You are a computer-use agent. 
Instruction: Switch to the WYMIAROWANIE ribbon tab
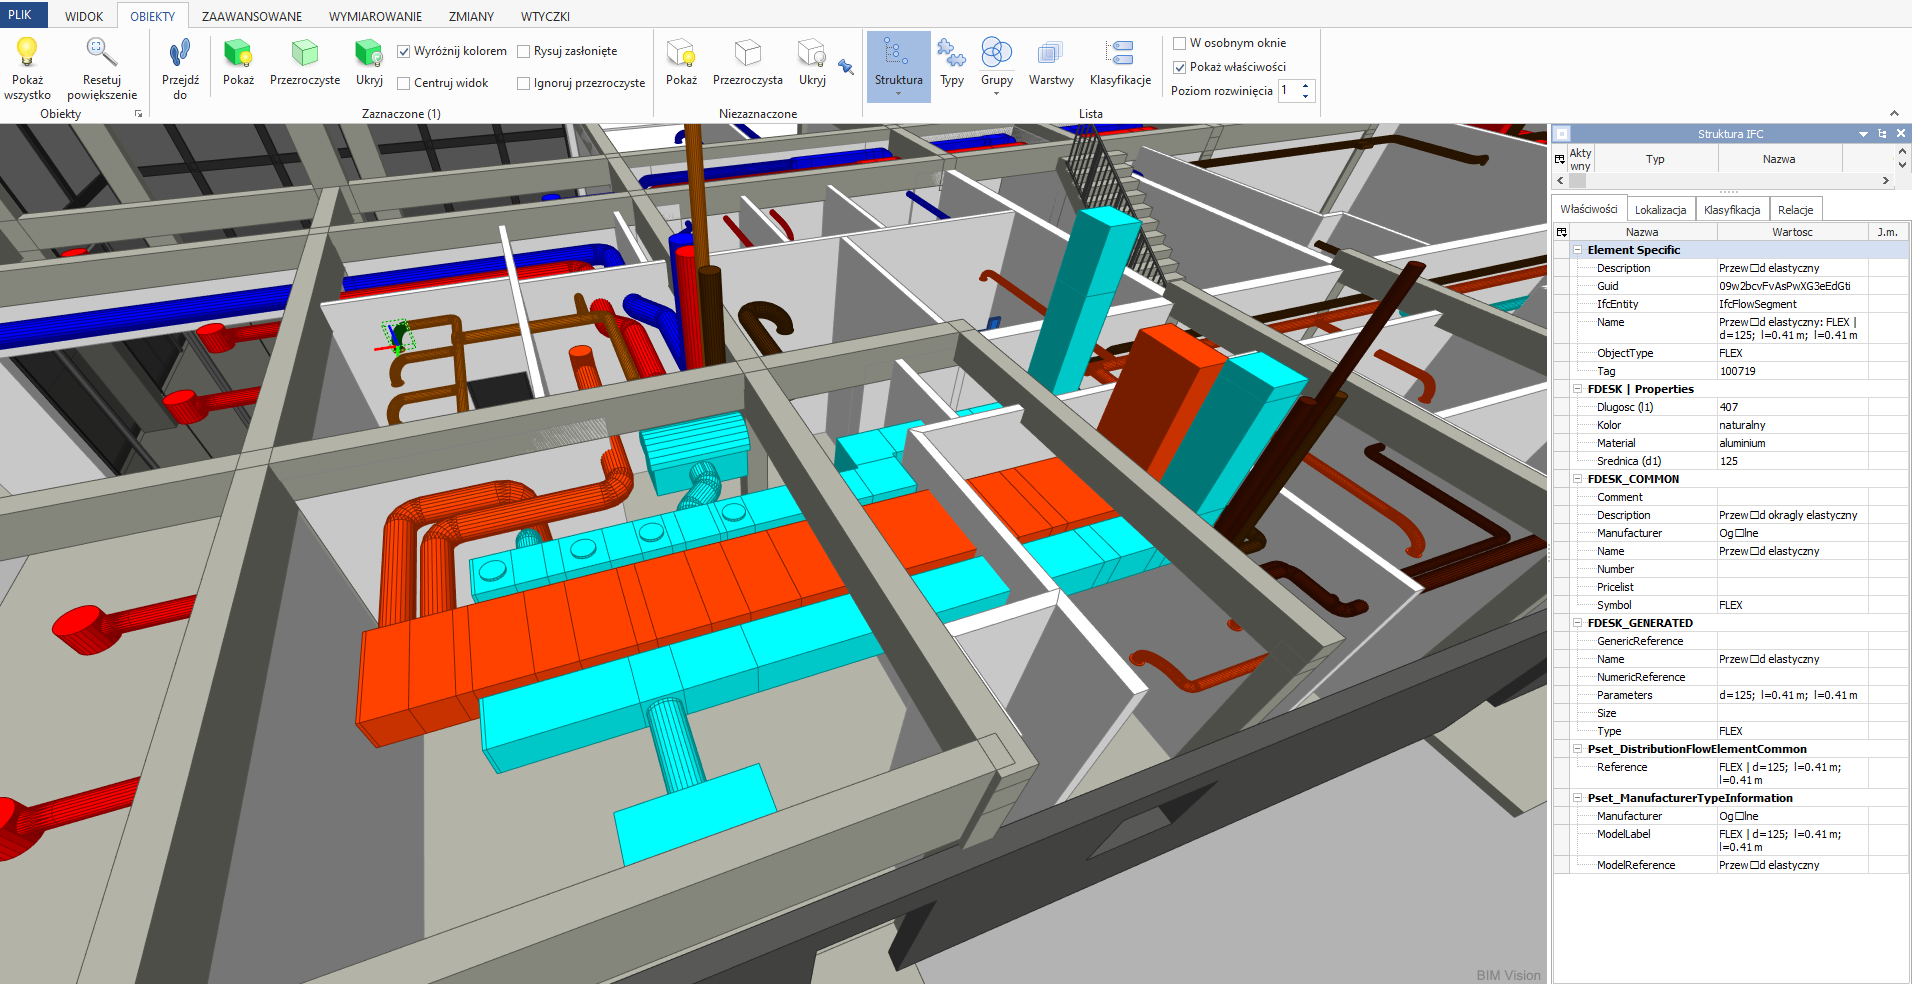(375, 16)
